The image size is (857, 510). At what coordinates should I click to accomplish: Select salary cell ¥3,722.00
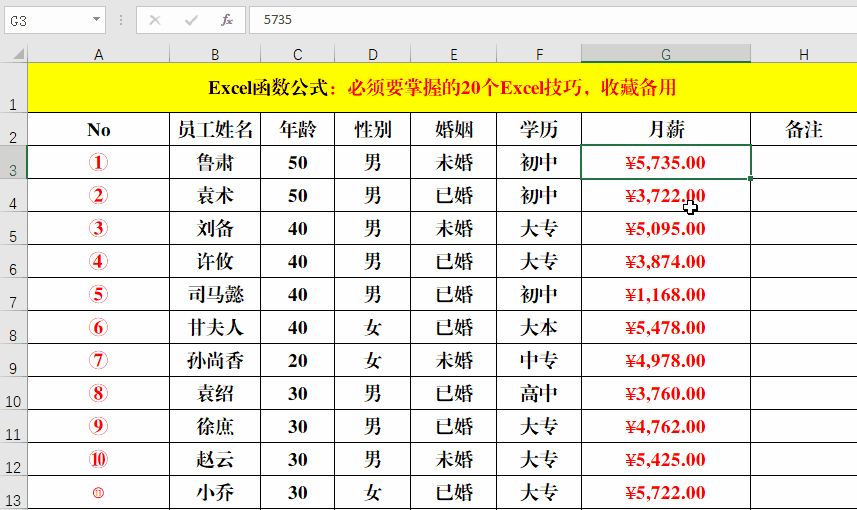click(666, 196)
